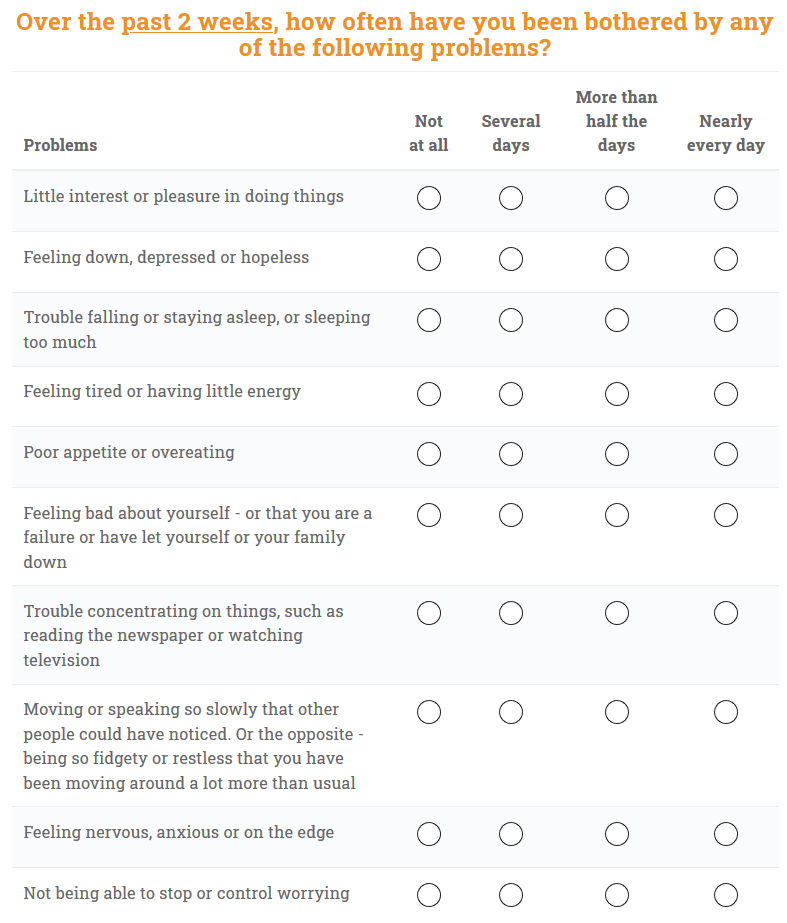Select 'Nearly every day' for little interest or pleasure

(726, 198)
